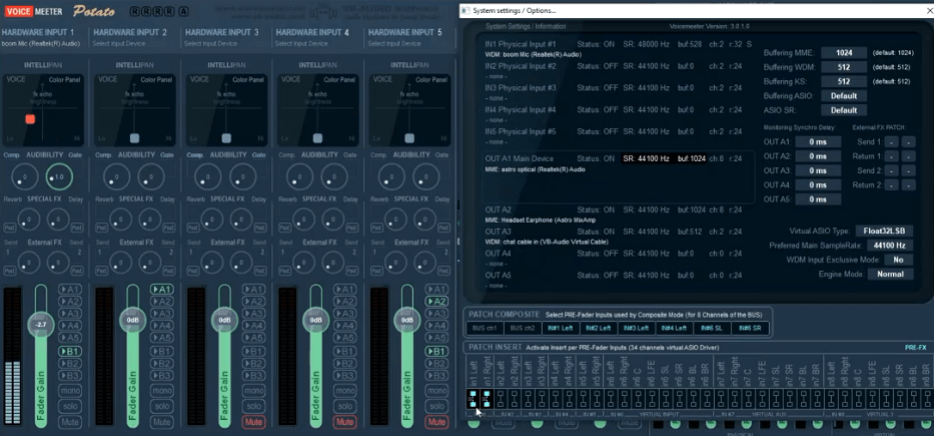Open Hardware Input 1 device selector
Screen dimensions: 936x438
tap(41, 44)
